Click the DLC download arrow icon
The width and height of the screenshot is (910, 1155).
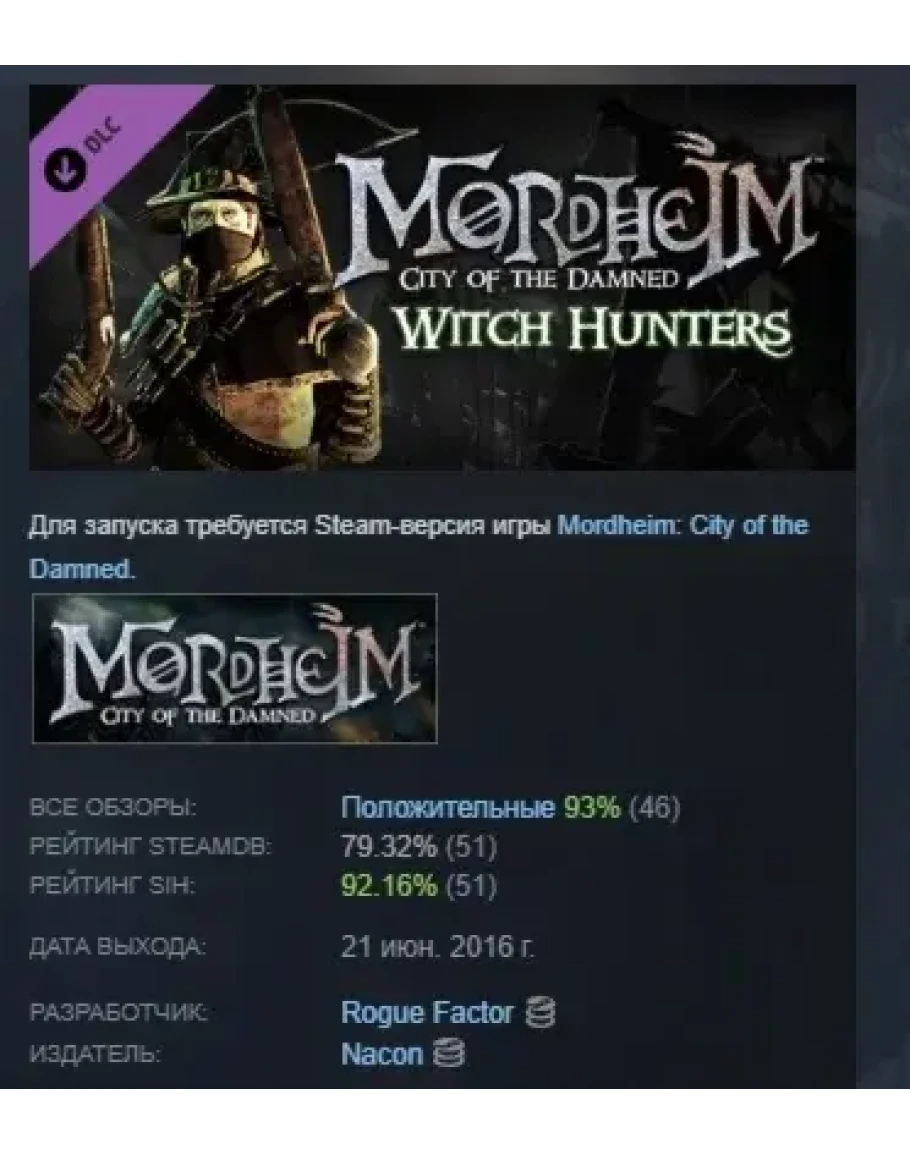pyautogui.click(x=66, y=169)
